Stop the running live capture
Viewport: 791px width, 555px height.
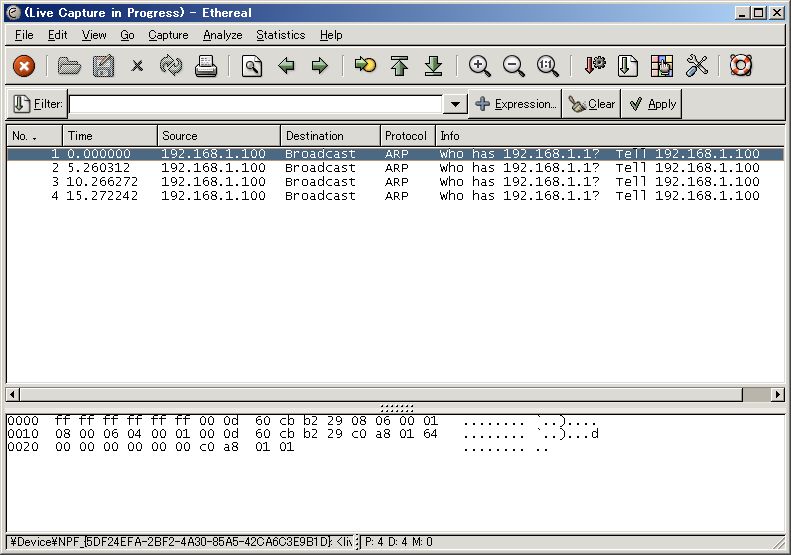[x=24, y=66]
